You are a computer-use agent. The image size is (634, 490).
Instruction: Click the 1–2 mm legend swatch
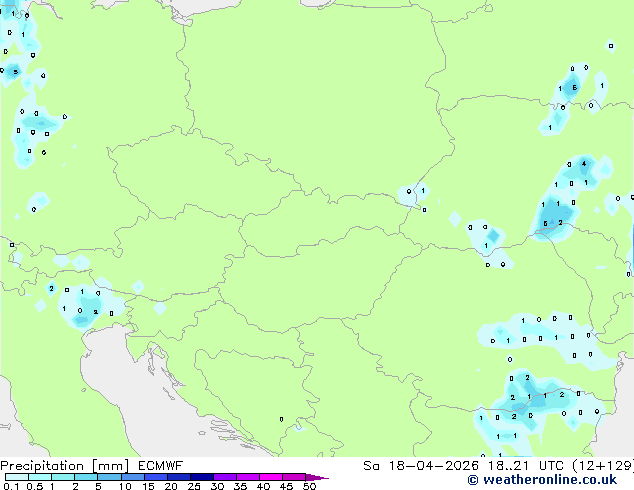coord(63,477)
